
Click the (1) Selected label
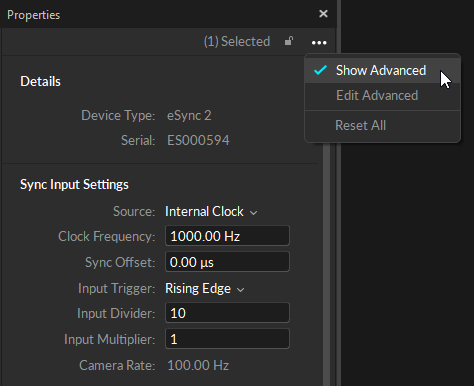coord(237,42)
